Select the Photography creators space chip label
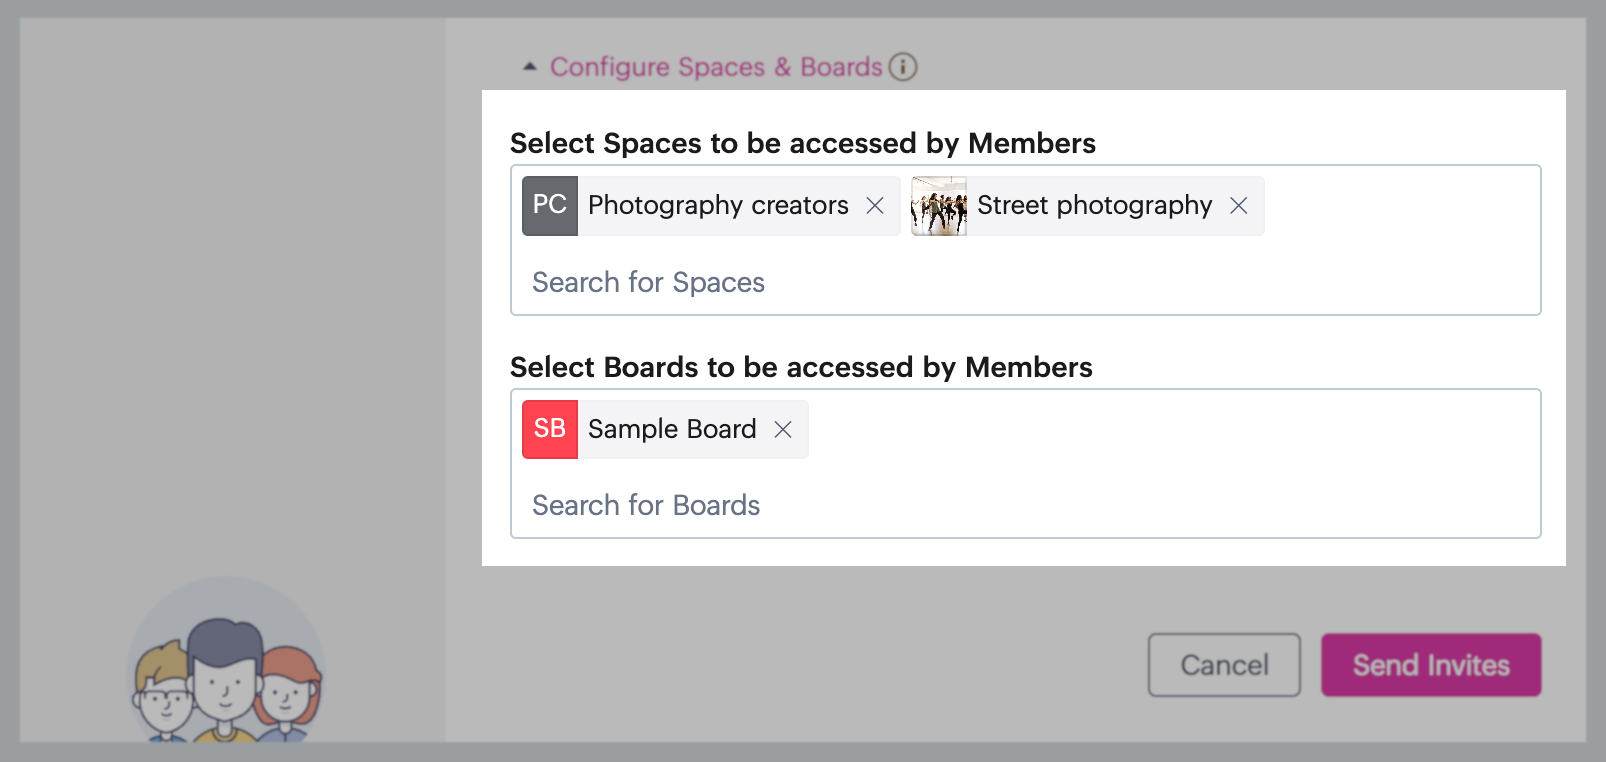The height and width of the screenshot is (762, 1606). 718,206
